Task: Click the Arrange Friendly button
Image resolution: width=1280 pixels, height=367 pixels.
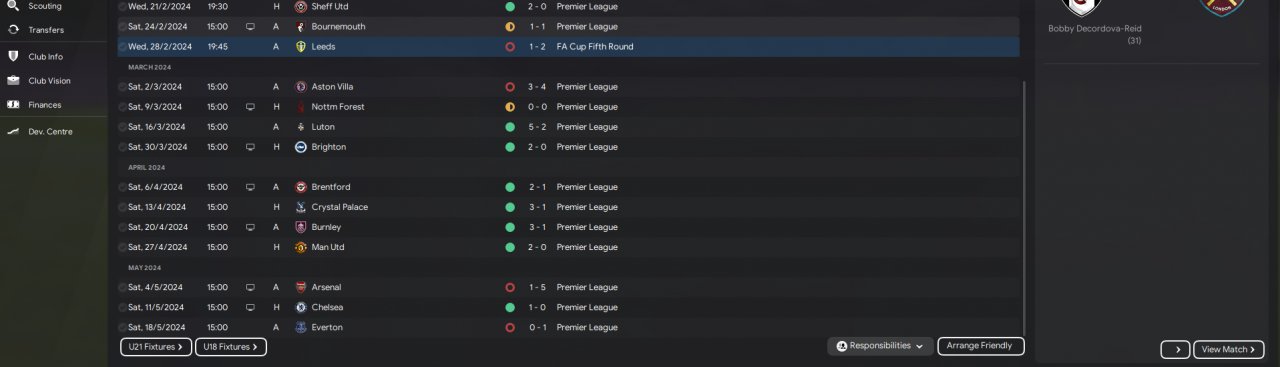Action: click(981, 346)
